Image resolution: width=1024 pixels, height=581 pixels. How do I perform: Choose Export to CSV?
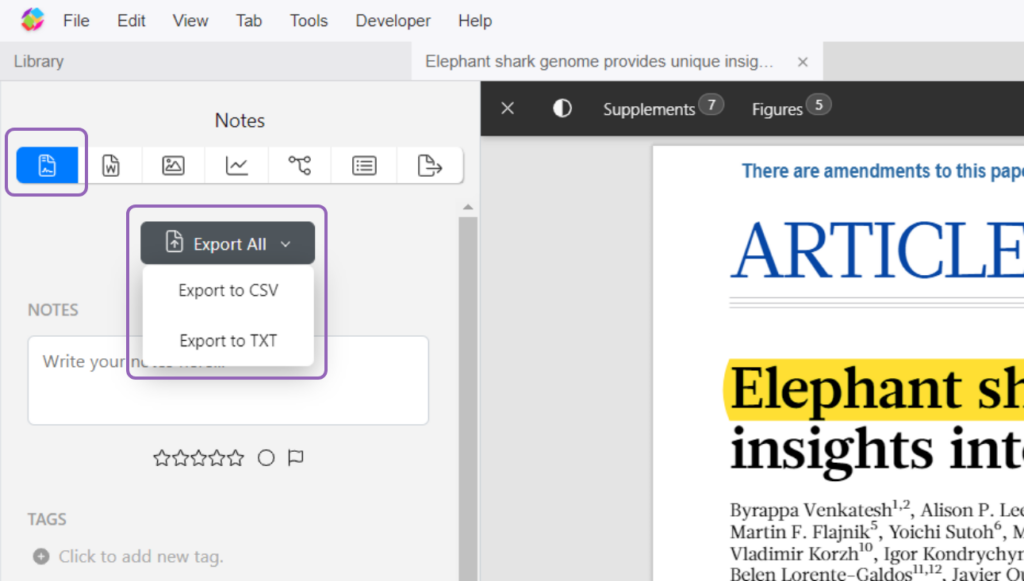tap(228, 291)
